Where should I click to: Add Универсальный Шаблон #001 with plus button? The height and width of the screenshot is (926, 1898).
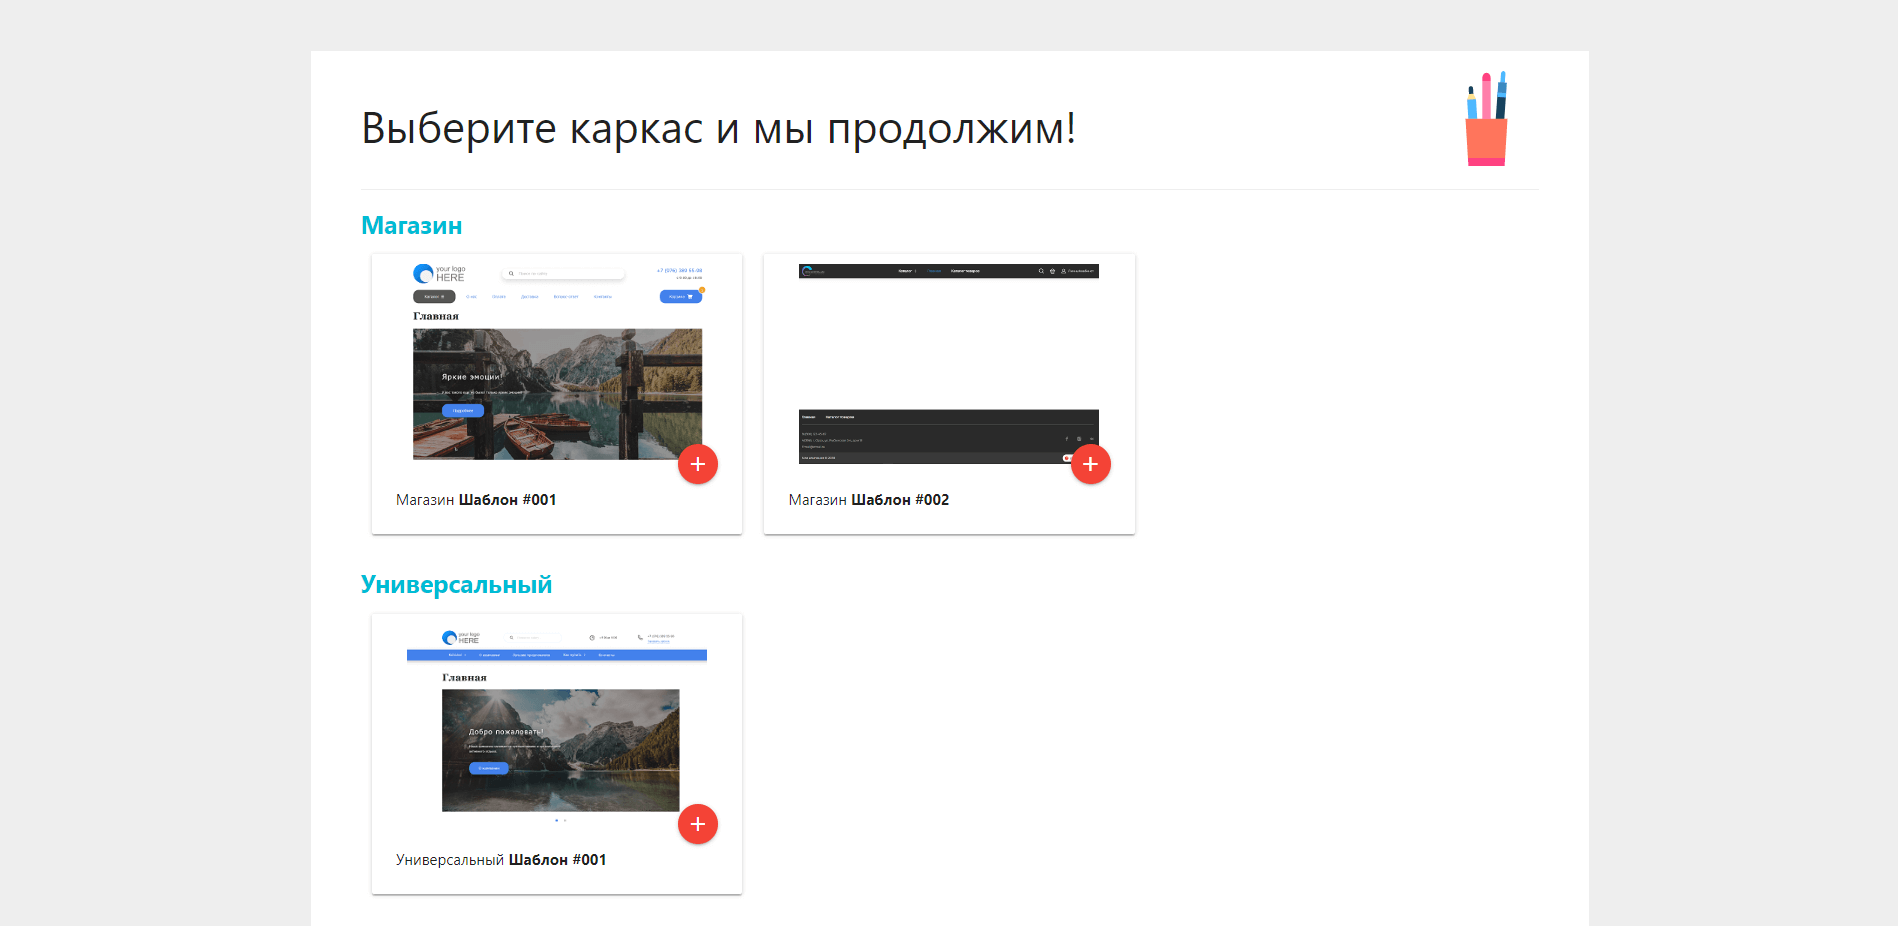click(x=697, y=824)
